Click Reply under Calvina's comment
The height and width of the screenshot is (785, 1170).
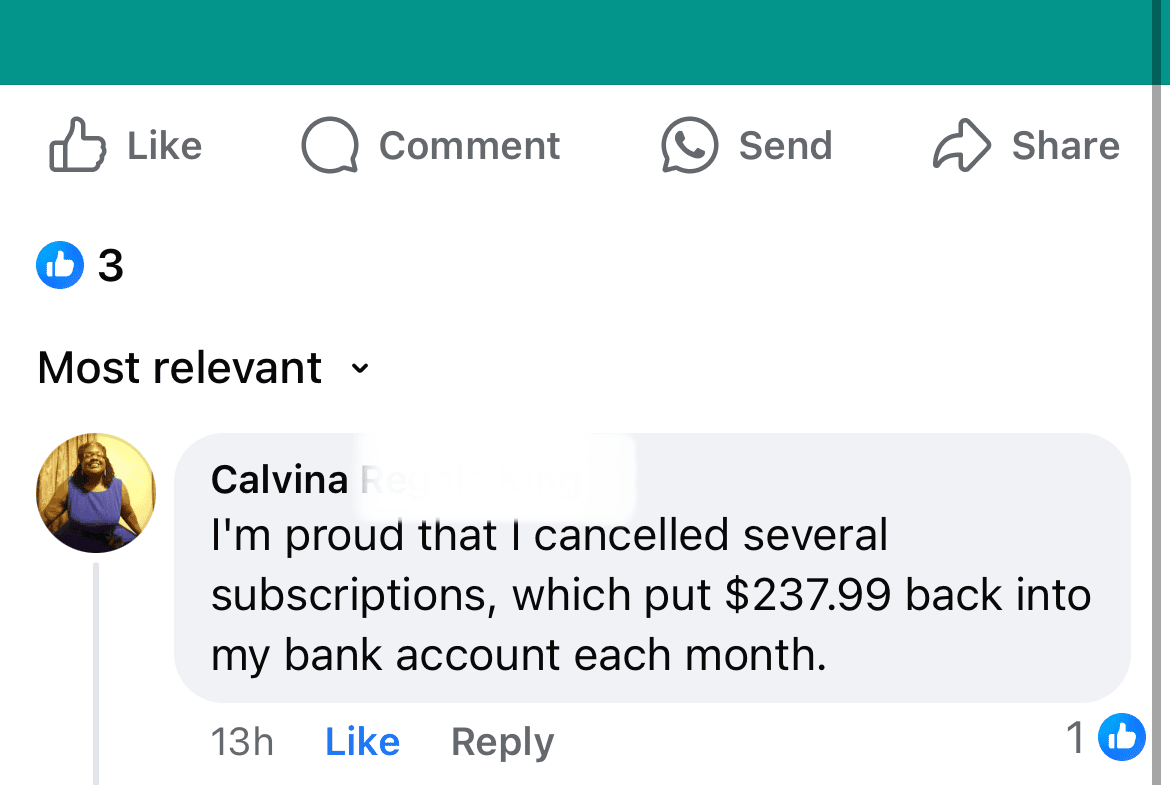pos(503,743)
